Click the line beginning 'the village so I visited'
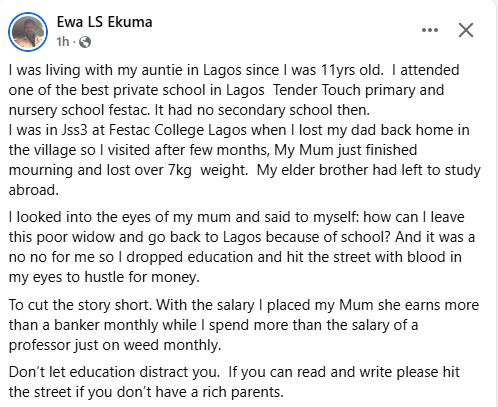The width and height of the screenshot is (498, 407). tap(213, 150)
